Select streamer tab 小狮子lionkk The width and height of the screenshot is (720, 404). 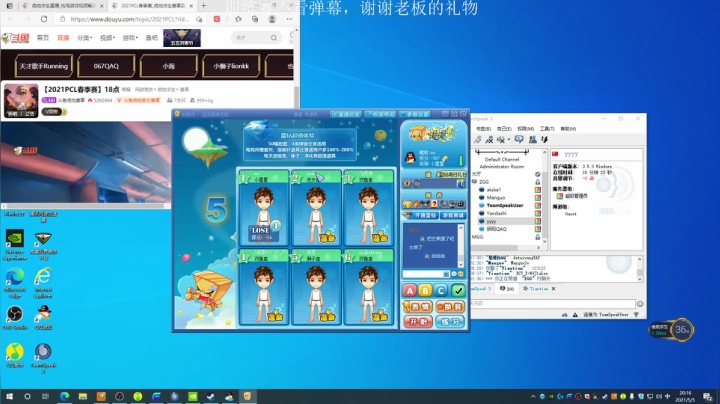coord(231,66)
